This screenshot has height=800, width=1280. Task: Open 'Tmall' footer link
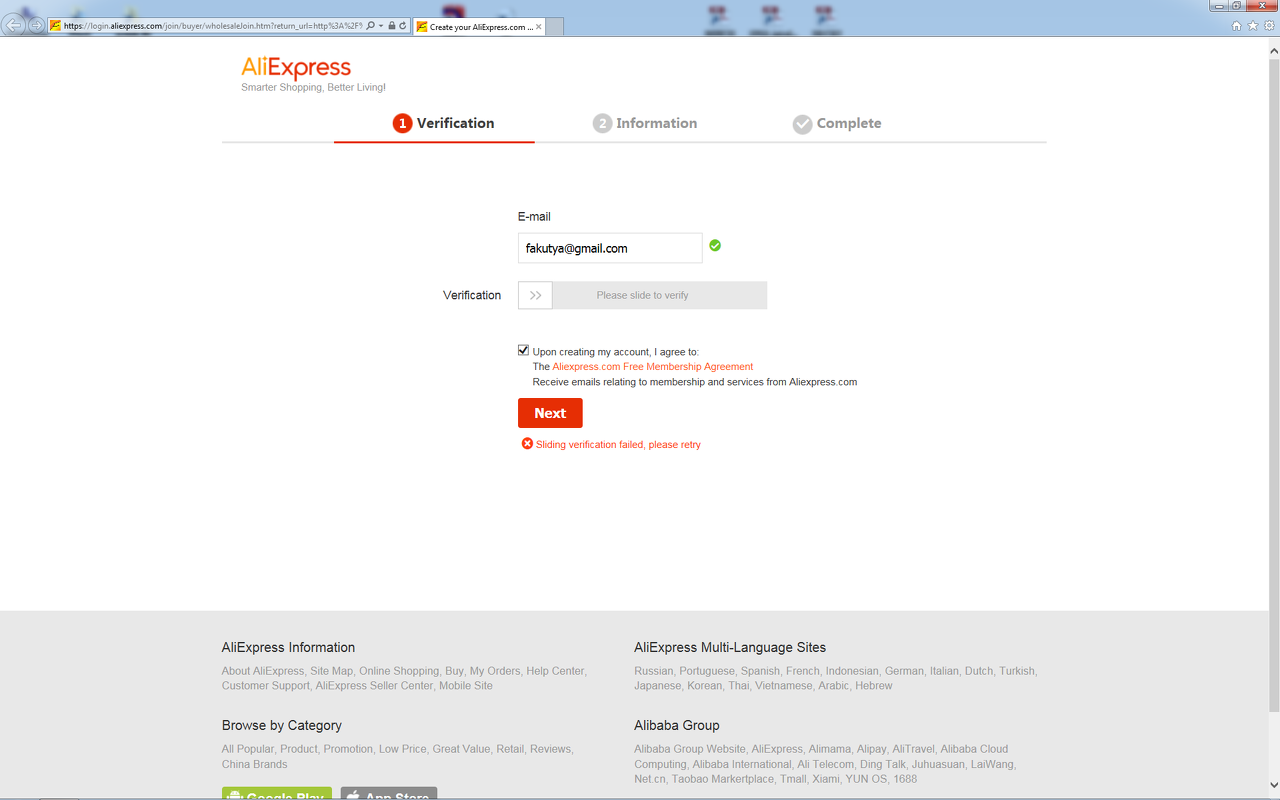(x=792, y=779)
